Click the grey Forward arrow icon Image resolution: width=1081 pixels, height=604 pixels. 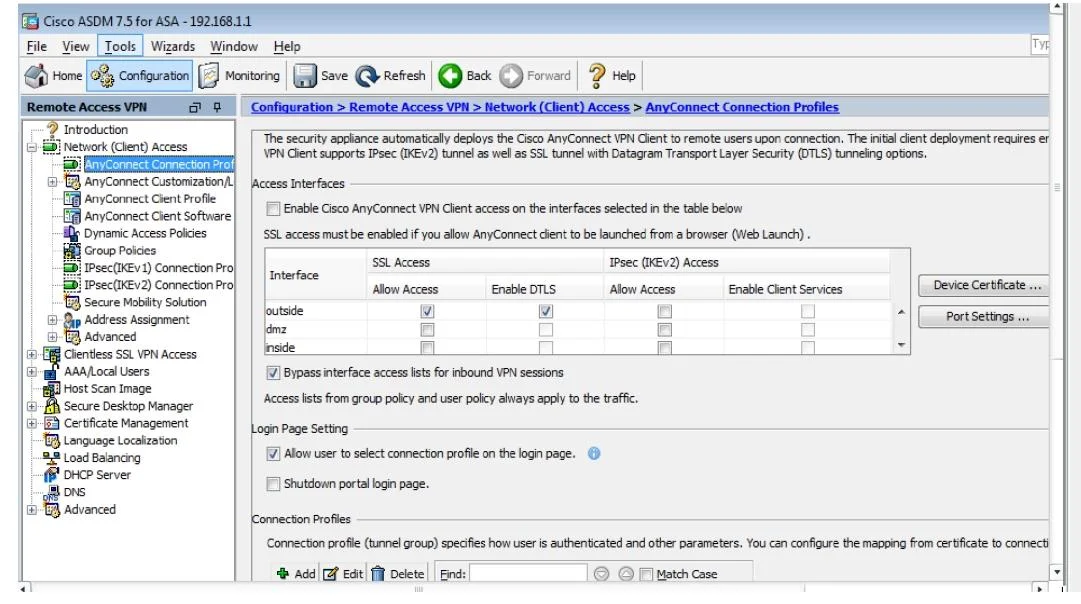click(511, 76)
